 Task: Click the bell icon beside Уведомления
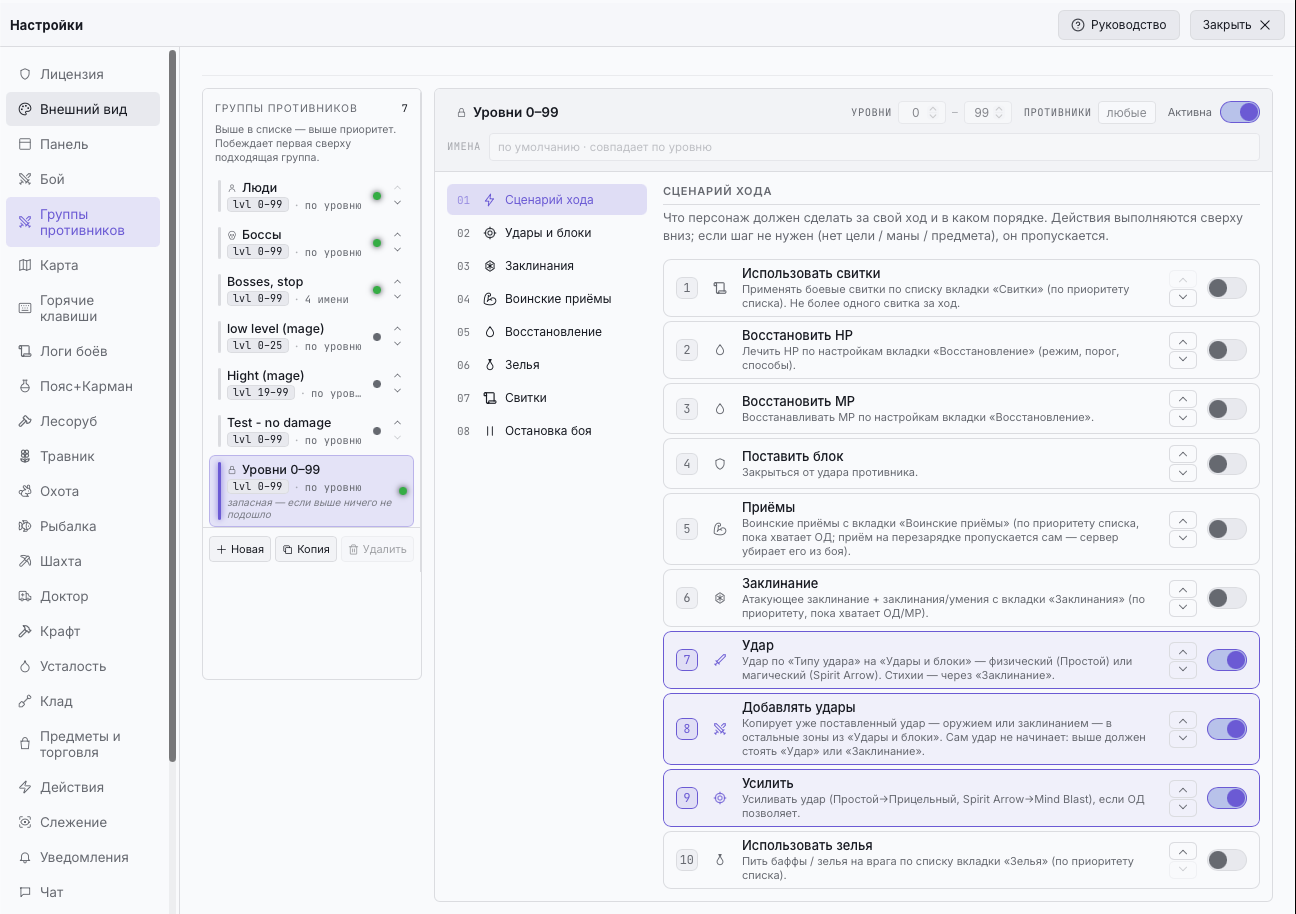(25, 857)
